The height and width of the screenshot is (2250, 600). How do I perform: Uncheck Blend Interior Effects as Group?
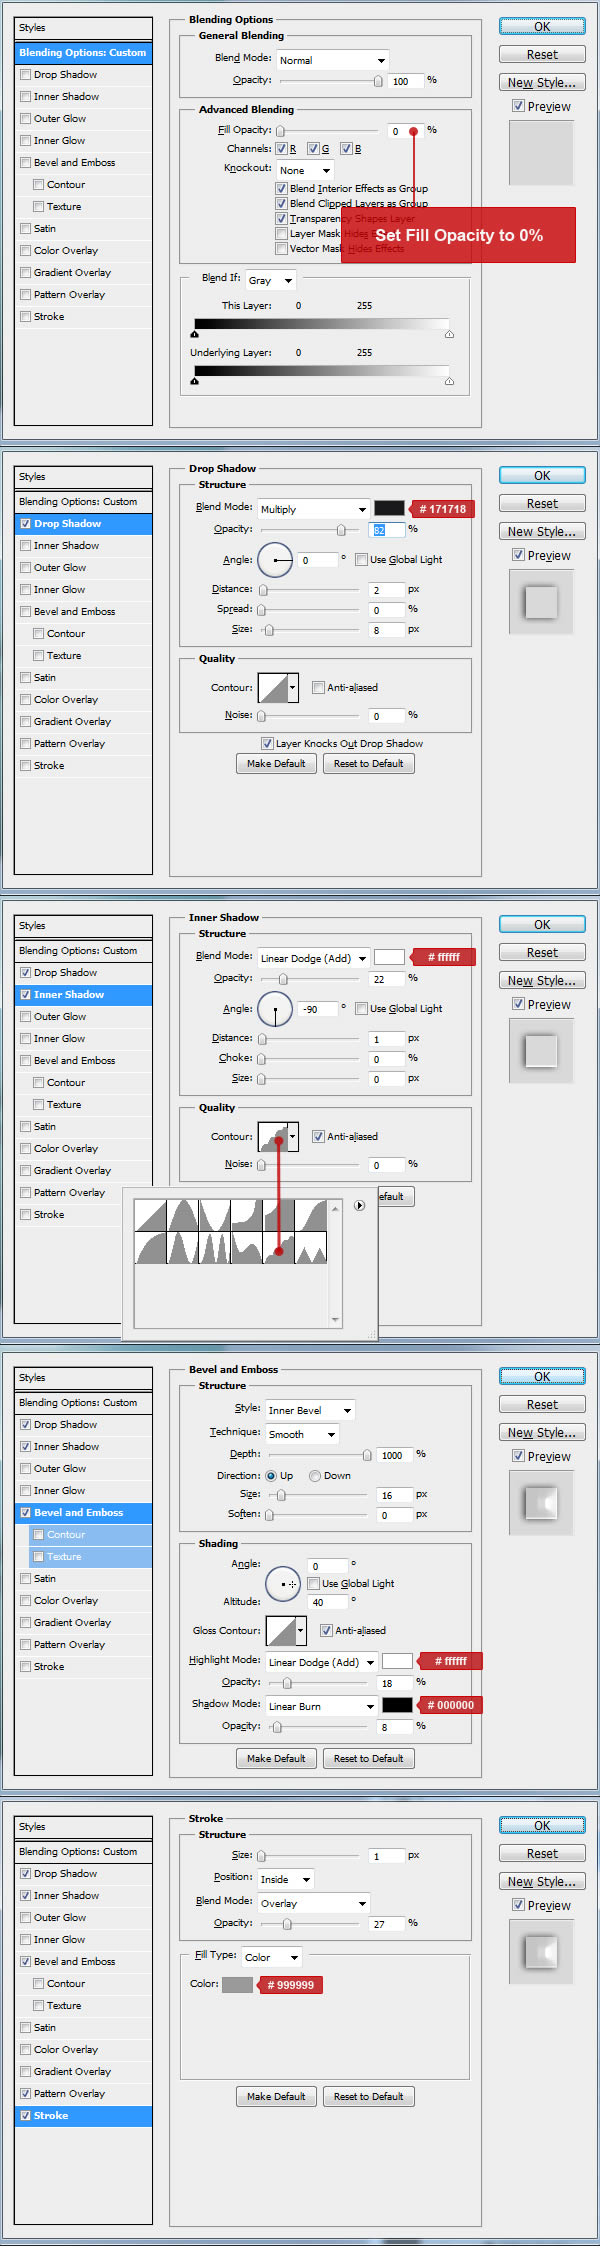(x=282, y=188)
